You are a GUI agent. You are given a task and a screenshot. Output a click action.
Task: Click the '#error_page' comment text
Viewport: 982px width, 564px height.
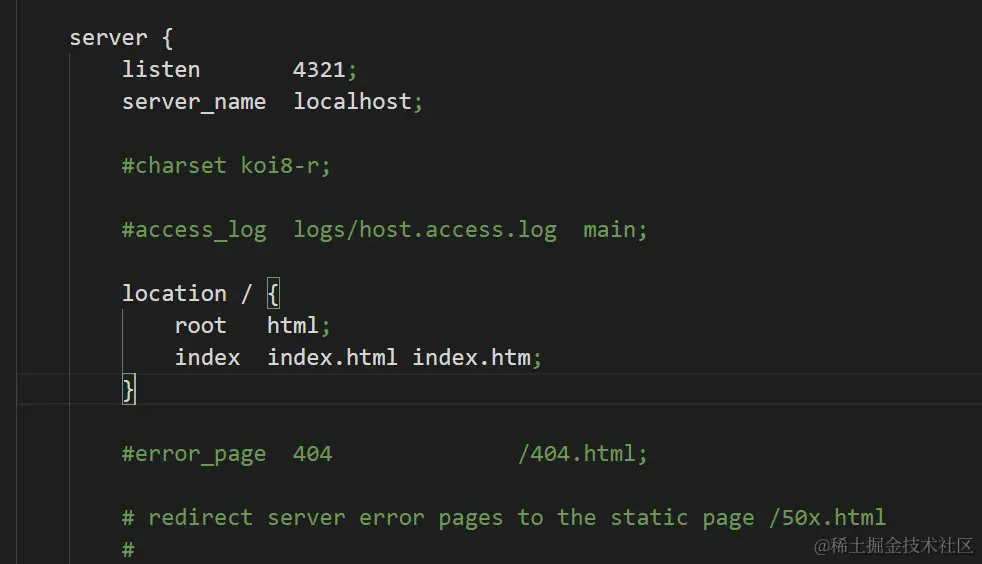point(194,454)
